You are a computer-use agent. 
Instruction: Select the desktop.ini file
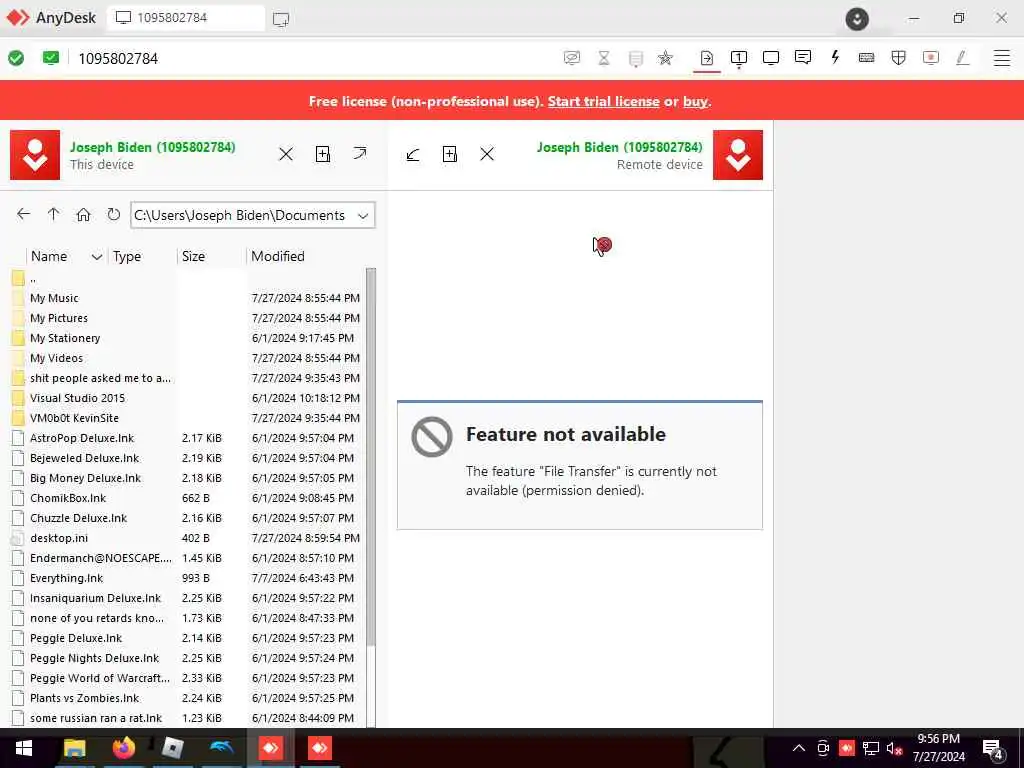tap(187, 538)
